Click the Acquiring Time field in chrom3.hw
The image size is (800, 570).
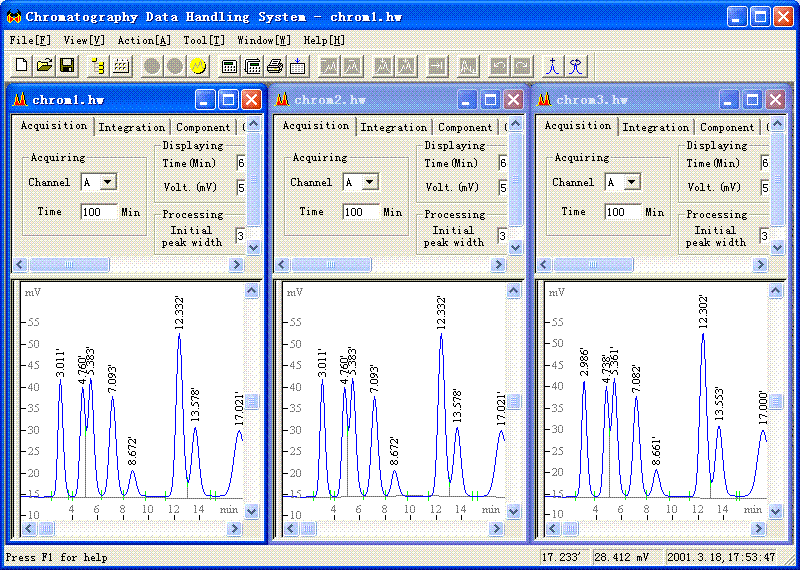point(623,212)
